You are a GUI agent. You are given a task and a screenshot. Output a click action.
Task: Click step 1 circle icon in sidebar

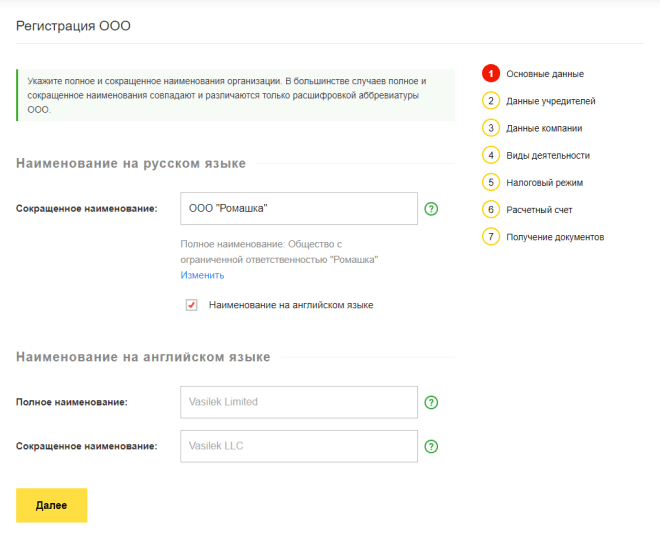pos(490,74)
